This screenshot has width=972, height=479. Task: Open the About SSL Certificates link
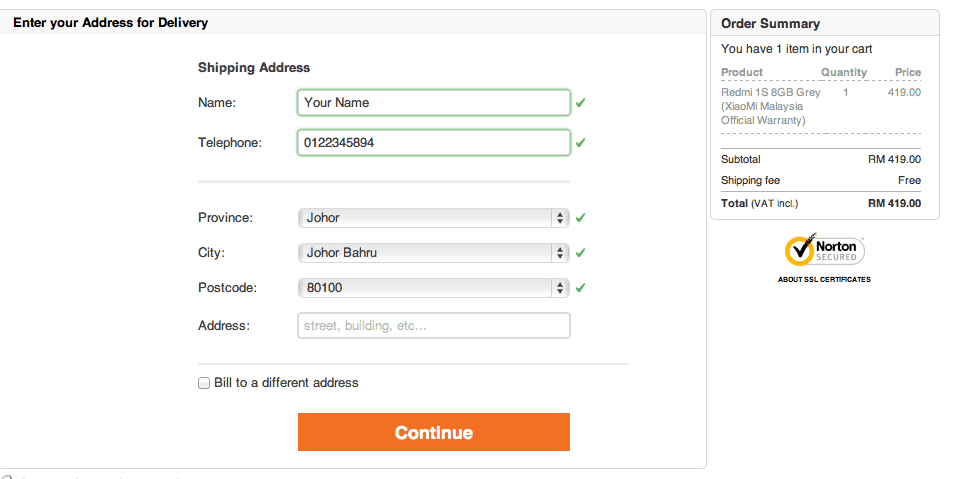[x=824, y=280]
